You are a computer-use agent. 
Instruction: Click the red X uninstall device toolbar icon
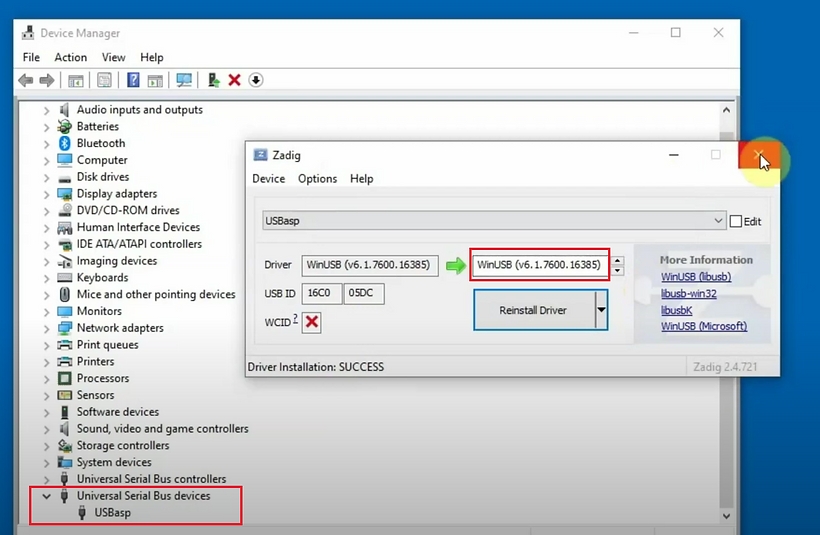(x=234, y=80)
